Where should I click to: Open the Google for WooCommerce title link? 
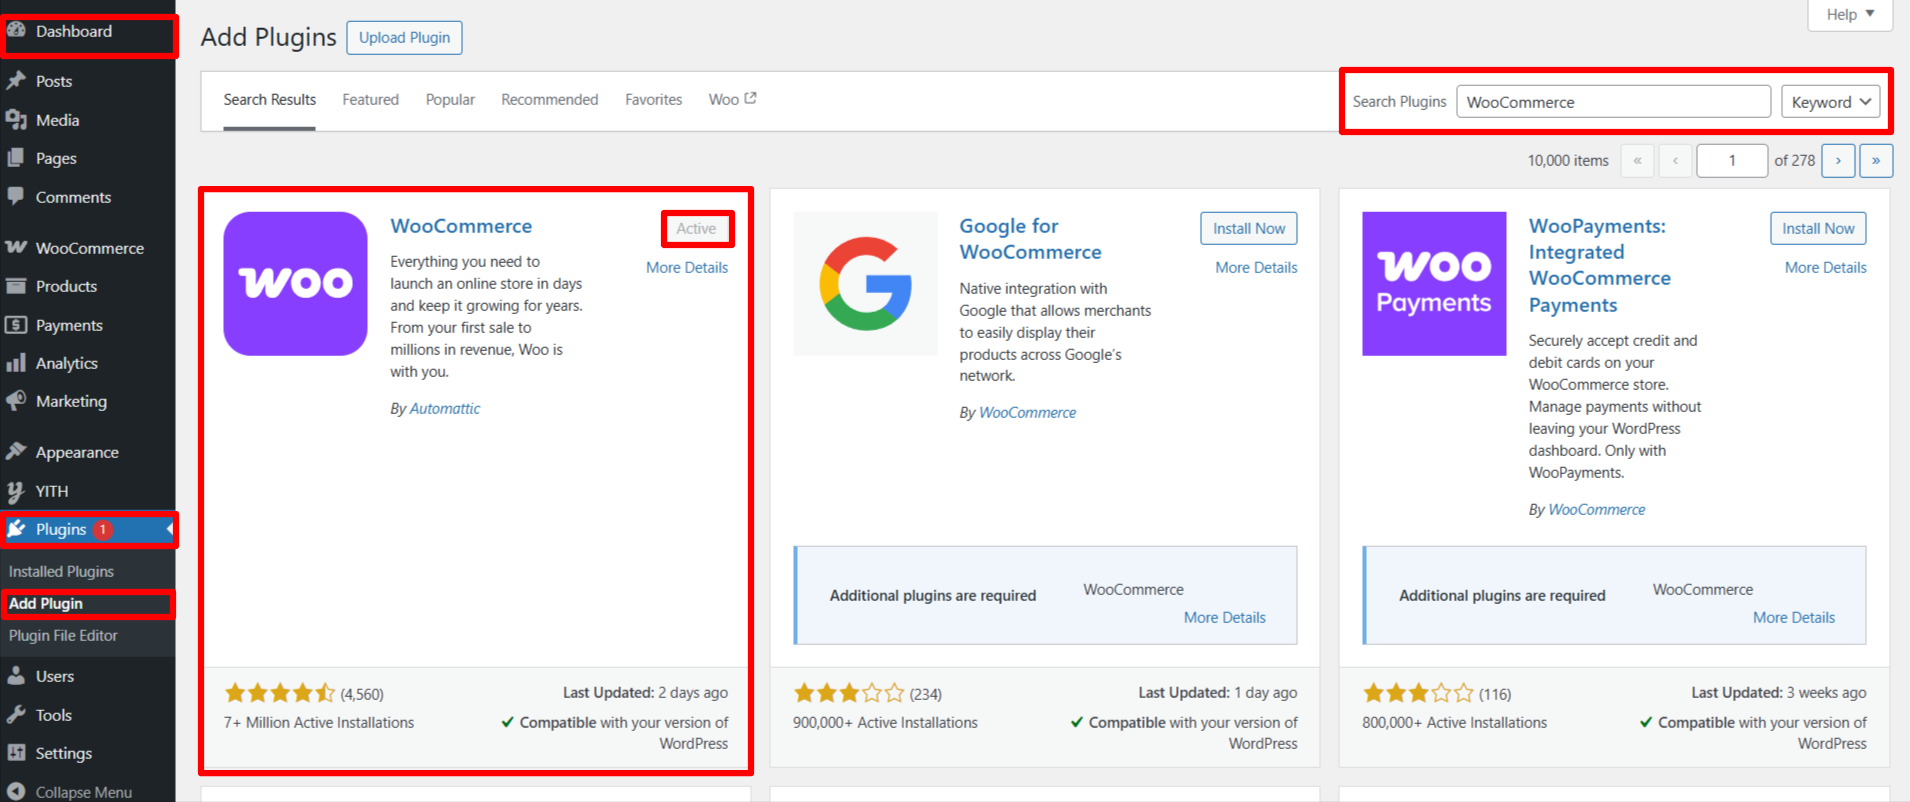tap(1030, 239)
